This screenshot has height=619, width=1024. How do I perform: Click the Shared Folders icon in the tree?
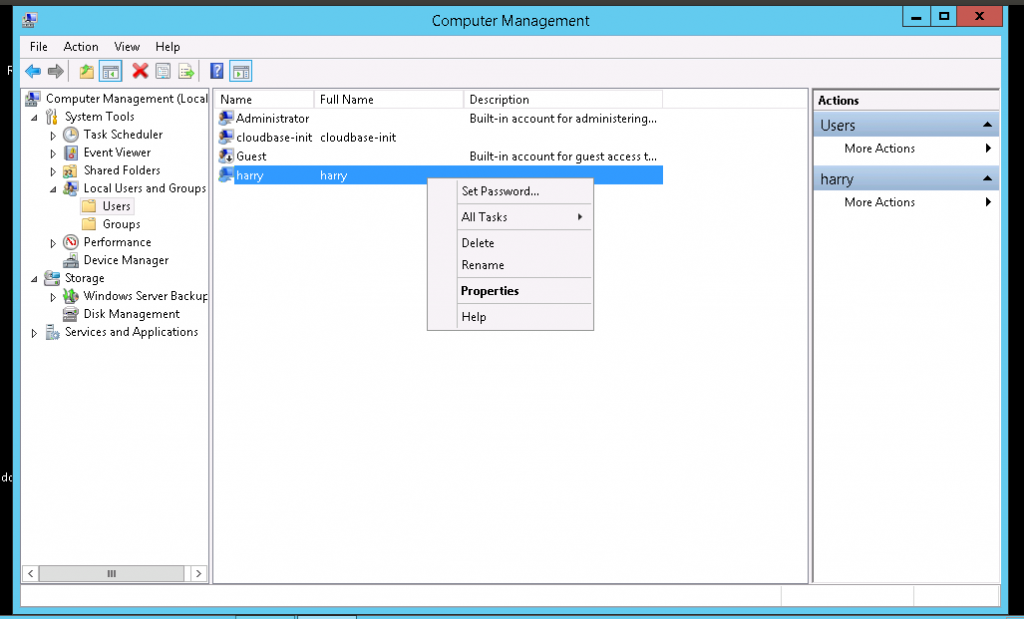[x=71, y=170]
